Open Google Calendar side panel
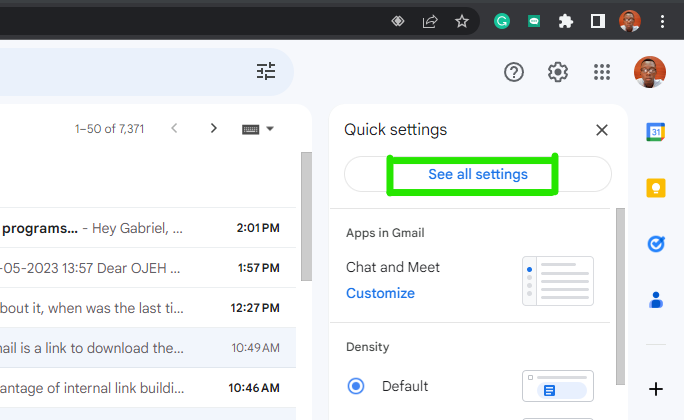684x420 pixels. [x=655, y=132]
